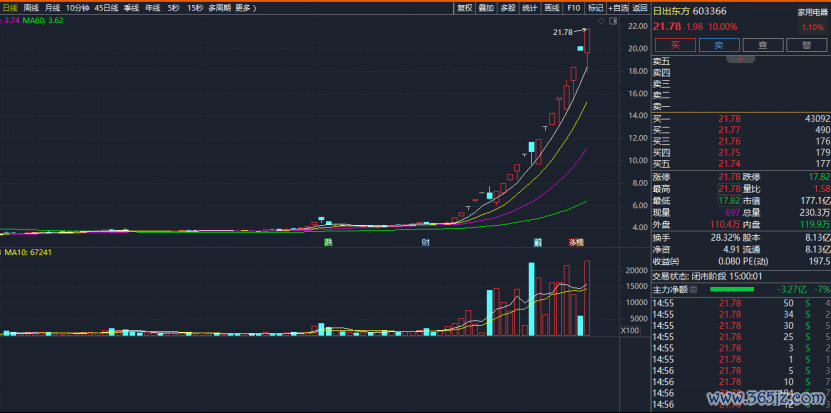This screenshot has height=413, width=831.
Task: Click the 内盘 value 119.9万
Action: 817,224
